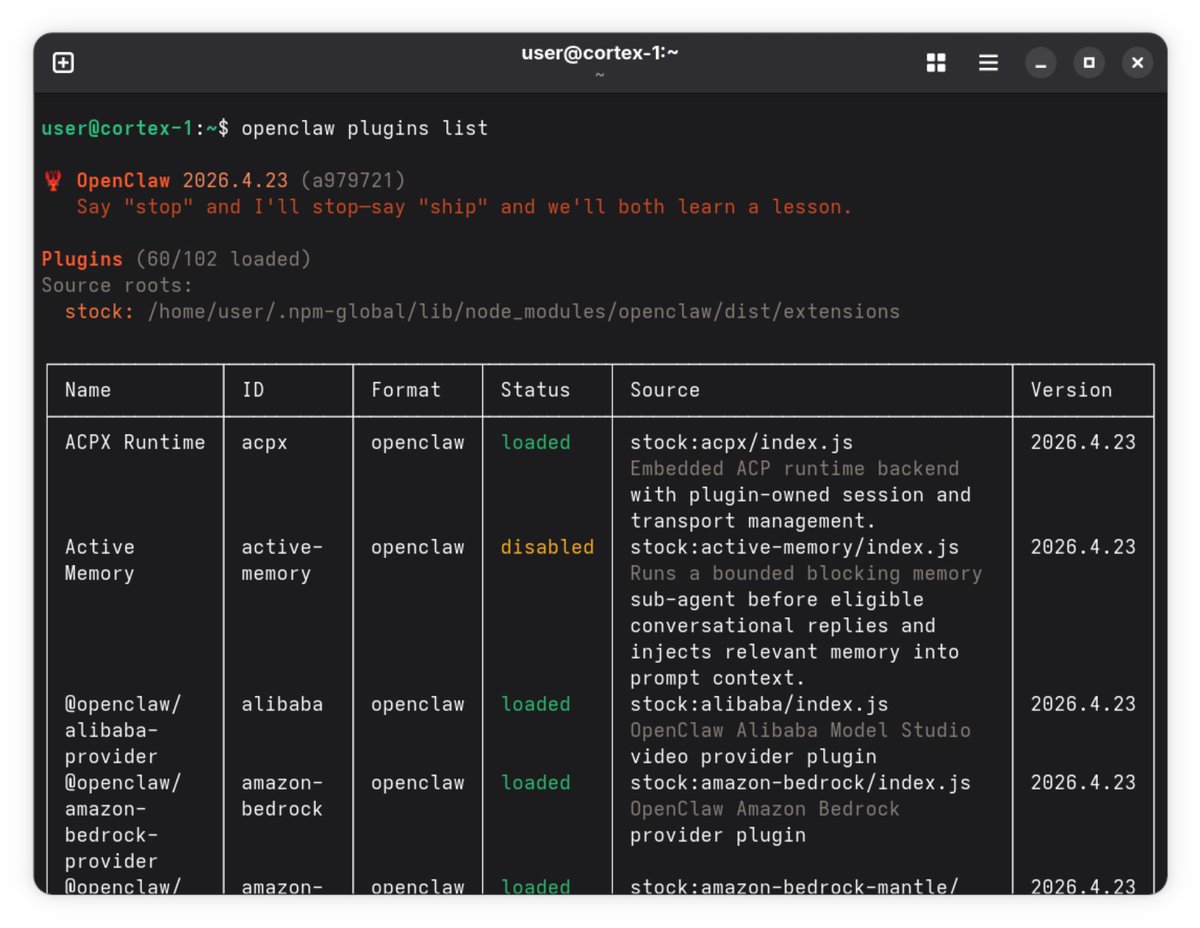Click the loaded status for alibaba
The width and height of the screenshot is (1200, 928).
[535, 704]
